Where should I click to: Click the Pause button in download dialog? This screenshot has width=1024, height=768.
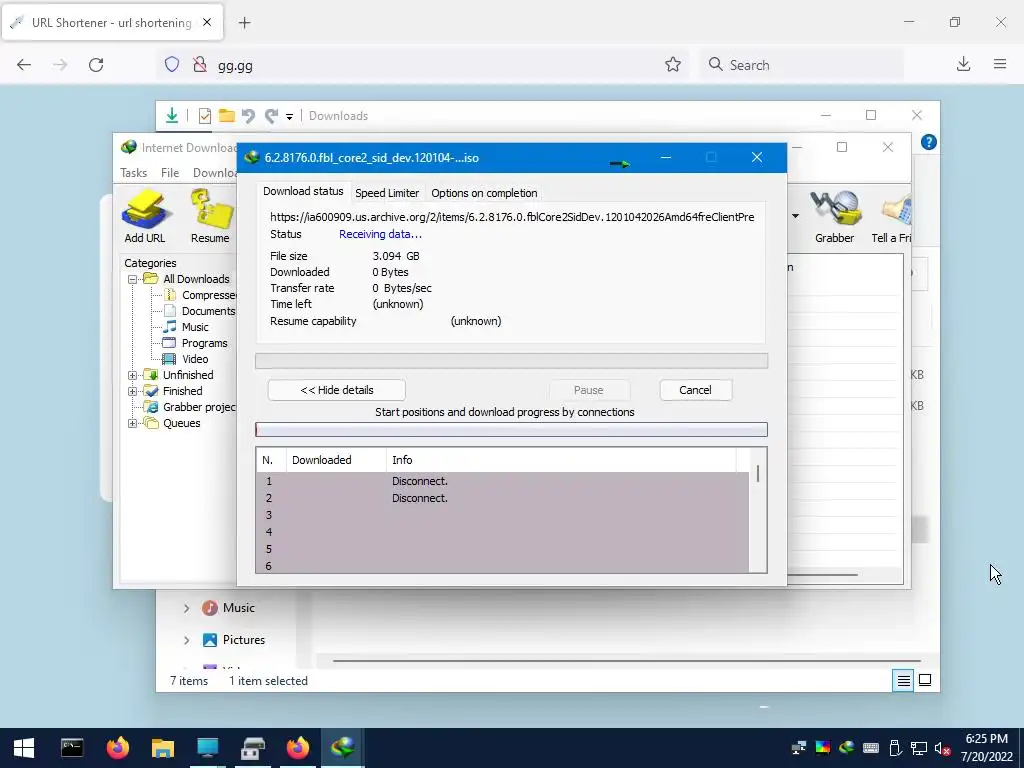pyautogui.click(x=588, y=390)
